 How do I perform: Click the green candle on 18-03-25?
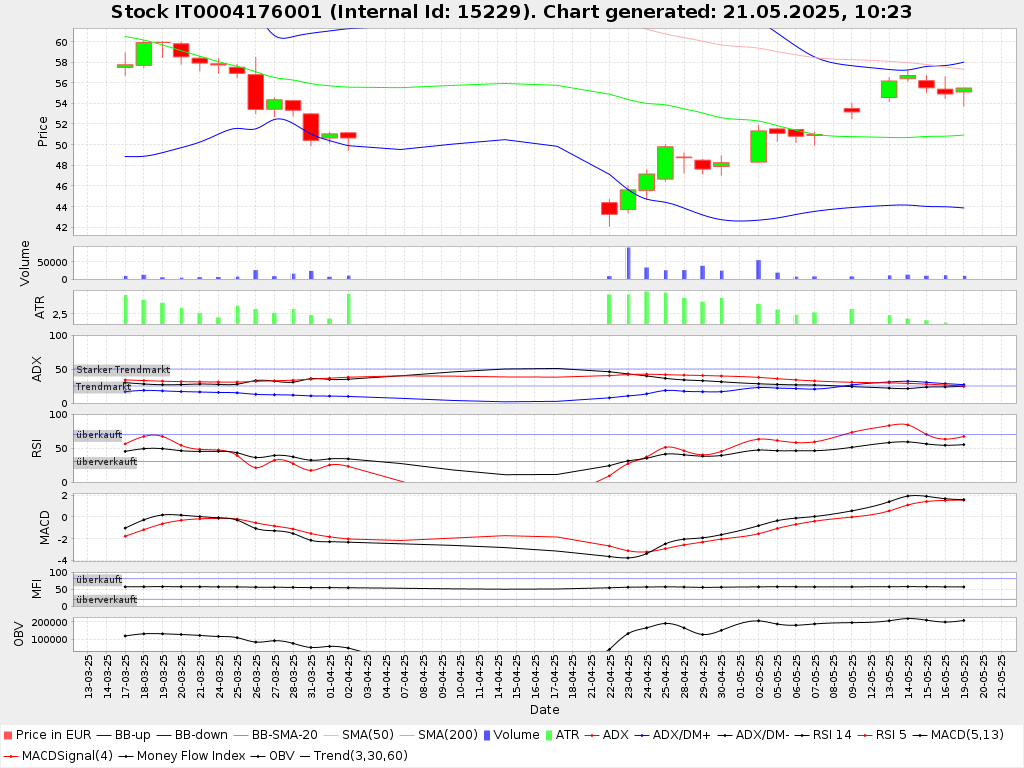(144, 54)
